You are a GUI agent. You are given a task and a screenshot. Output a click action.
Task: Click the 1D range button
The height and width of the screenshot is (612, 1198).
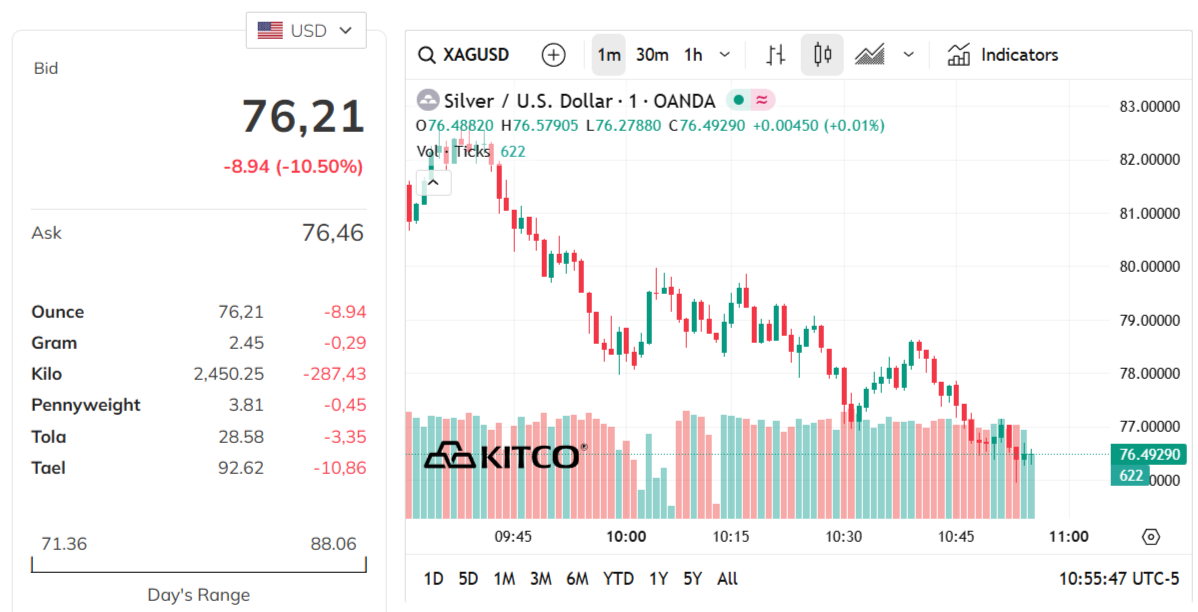(x=432, y=578)
